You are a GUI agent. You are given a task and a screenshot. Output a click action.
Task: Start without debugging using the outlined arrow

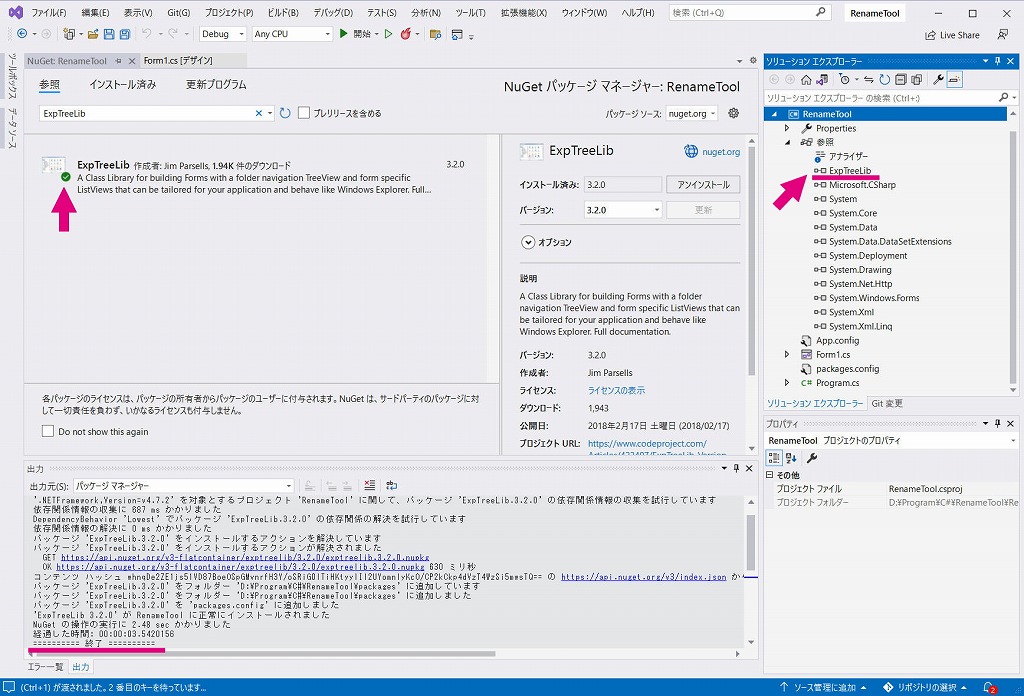click(389, 34)
